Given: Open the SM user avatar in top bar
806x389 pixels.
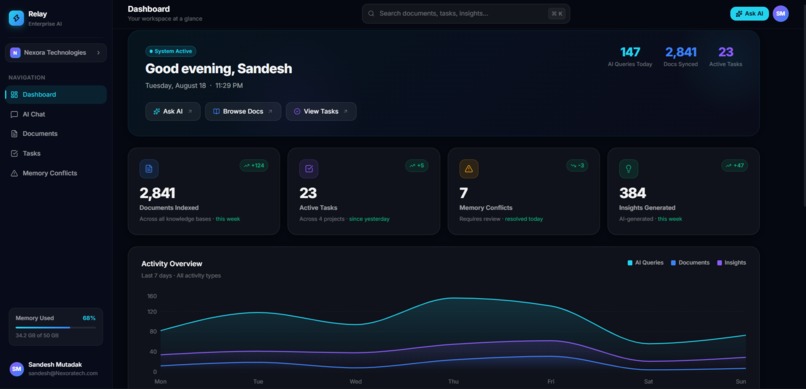Looking at the screenshot, I should point(781,14).
